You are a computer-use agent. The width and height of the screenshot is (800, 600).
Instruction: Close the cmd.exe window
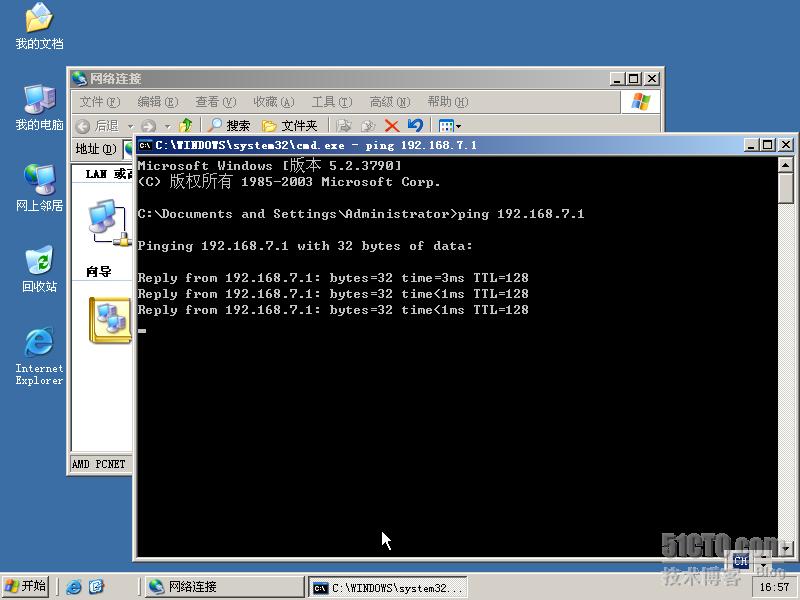click(x=786, y=145)
